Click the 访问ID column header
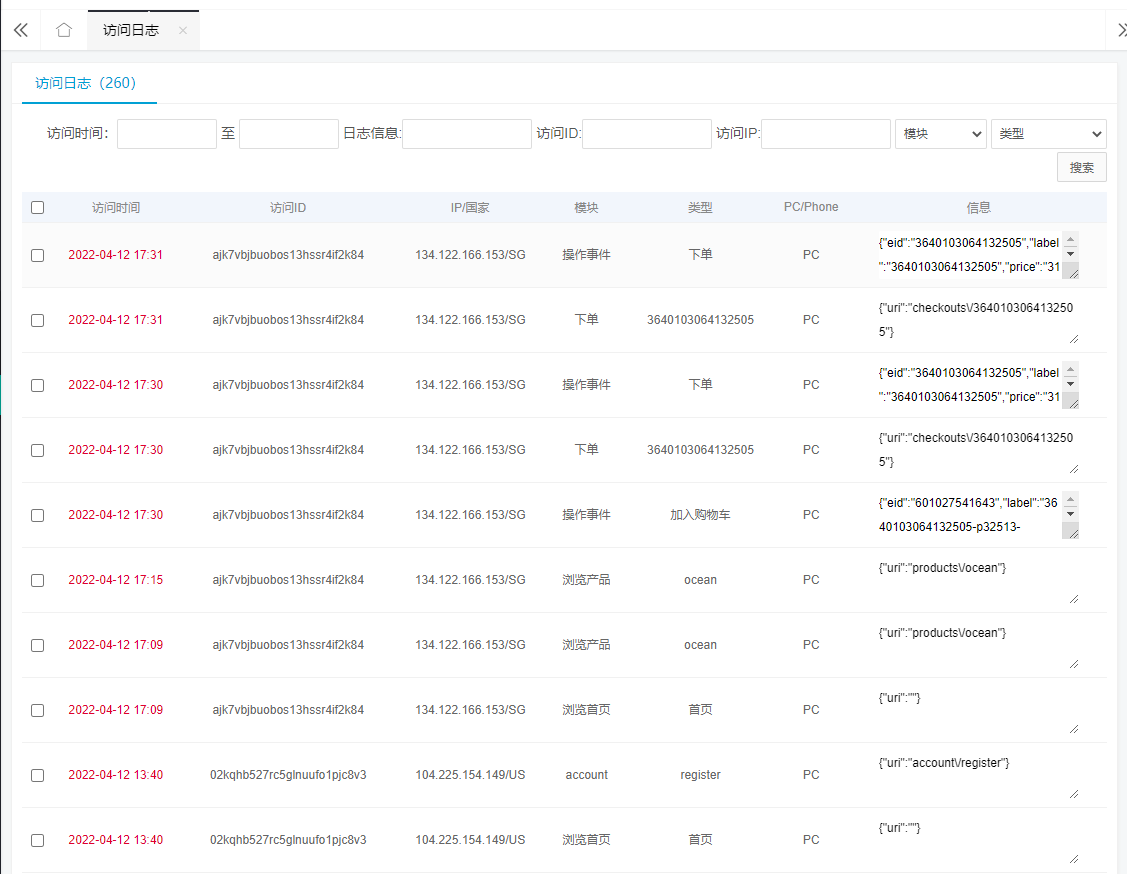Viewport: 1127px width, 874px height. [288, 208]
